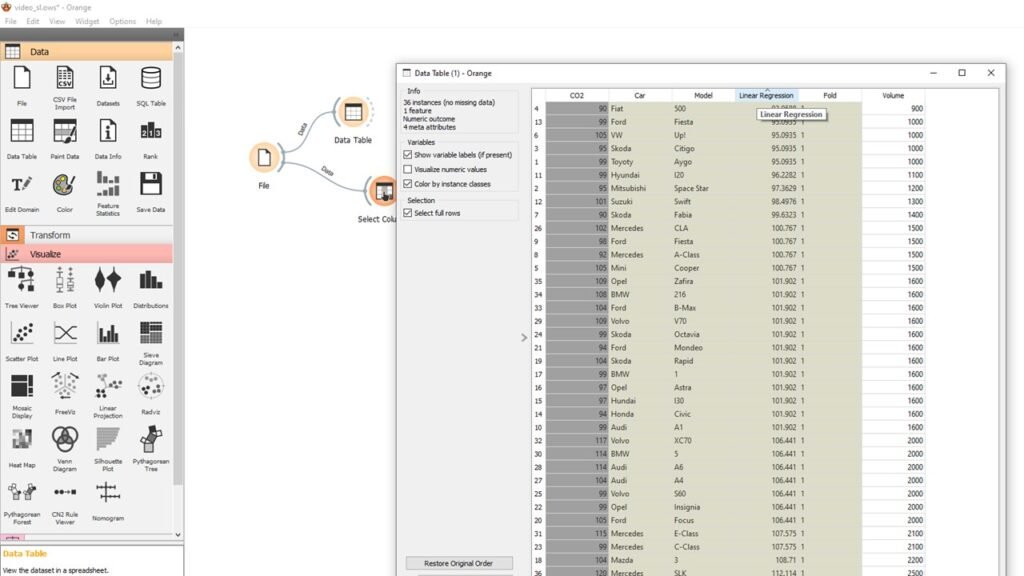The width and height of the screenshot is (1024, 576).
Task: Collapse the Visualize category
Action: [x=86, y=254]
